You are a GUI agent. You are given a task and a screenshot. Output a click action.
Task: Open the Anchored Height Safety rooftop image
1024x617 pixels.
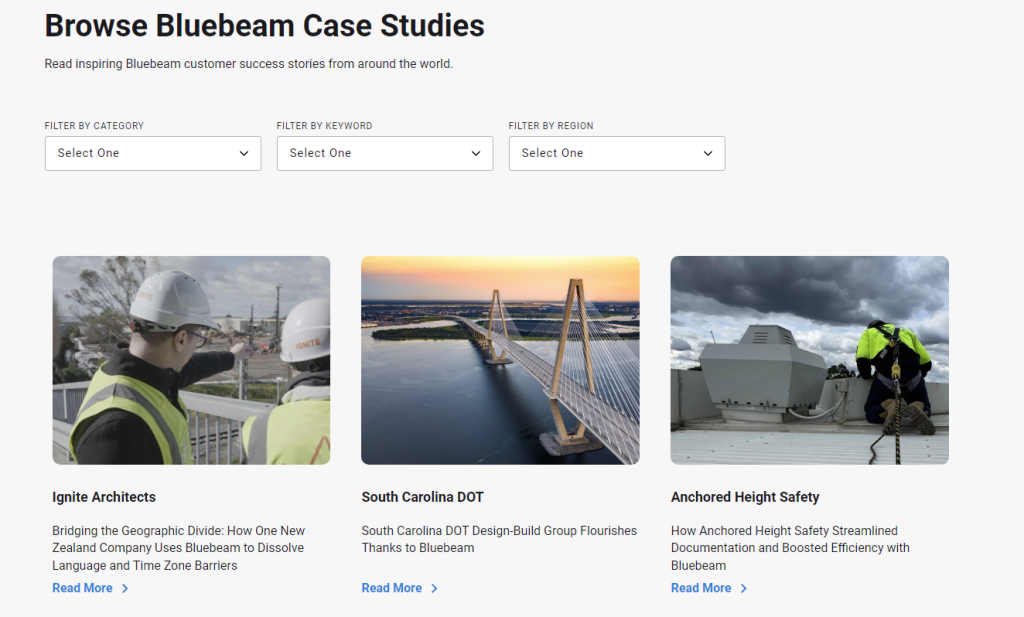(810, 360)
